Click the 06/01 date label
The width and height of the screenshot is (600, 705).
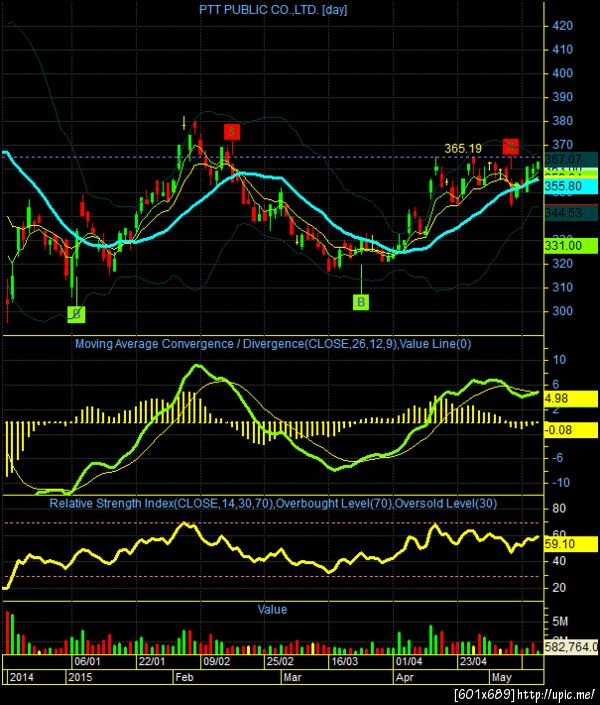pyautogui.click(x=87, y=661)
